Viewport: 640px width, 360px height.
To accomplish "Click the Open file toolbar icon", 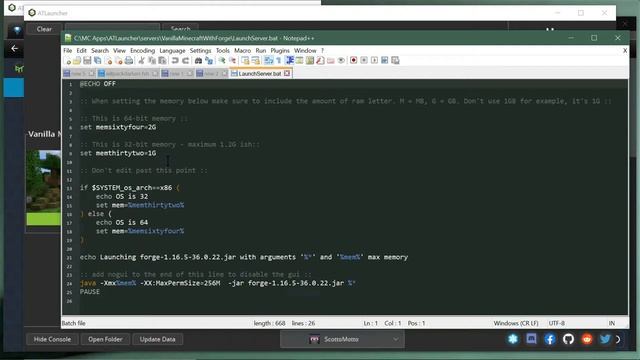I will click(x=77, y=61).
